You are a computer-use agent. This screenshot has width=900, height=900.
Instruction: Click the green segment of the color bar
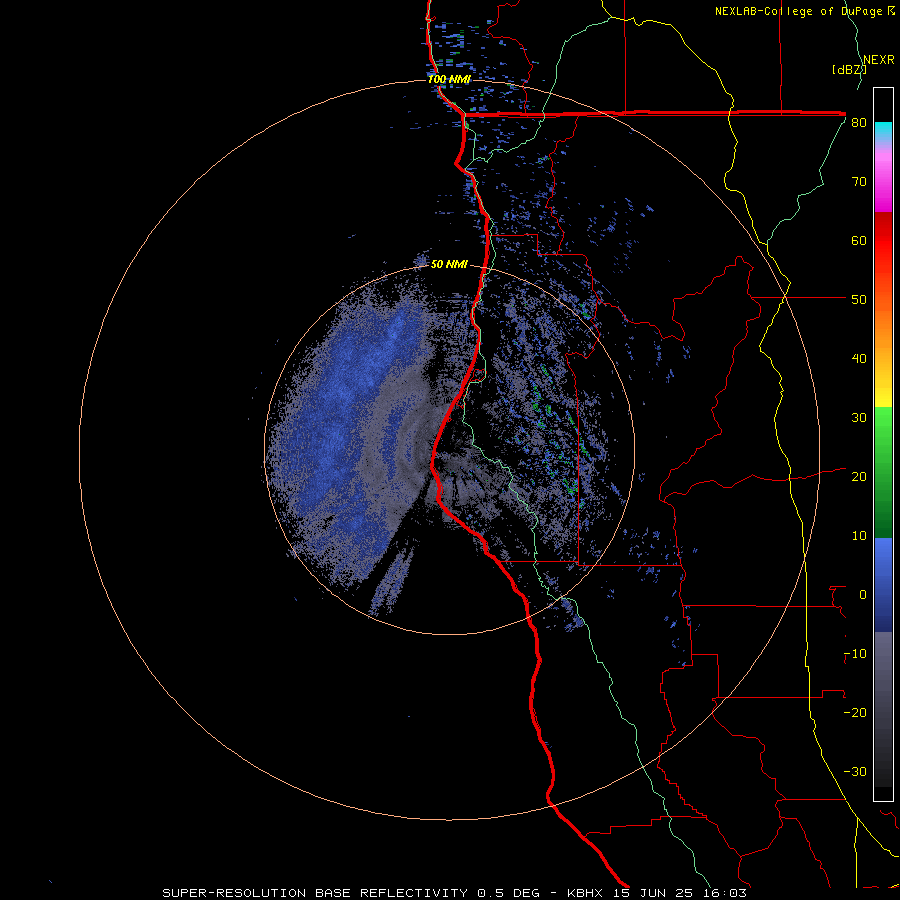(x=883, y=472)
